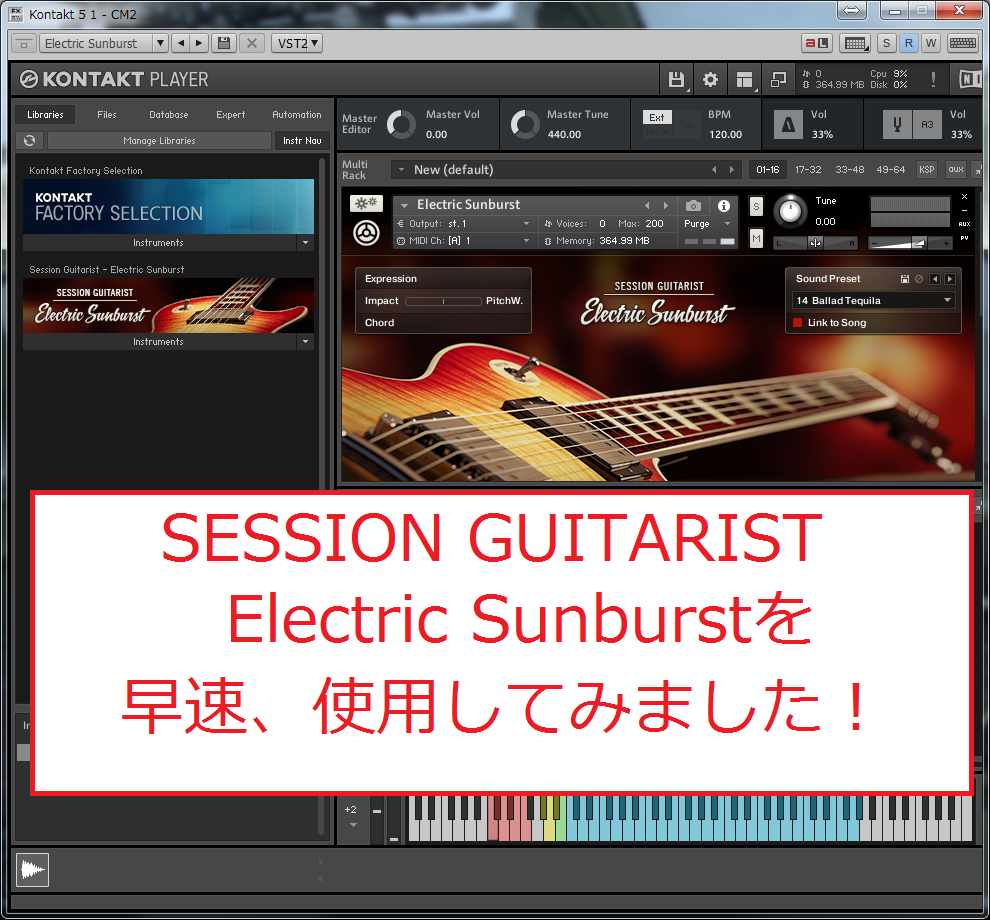This screenshot has height=920, width=990.
Task: Select the 17-32 rack page tab
Action: (x=808, y=169)
